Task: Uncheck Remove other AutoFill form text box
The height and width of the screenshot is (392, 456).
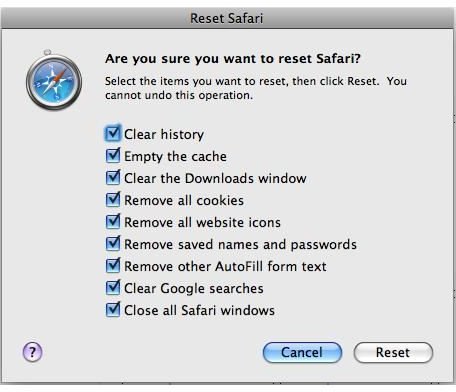Action: click(x=113, y=266)
